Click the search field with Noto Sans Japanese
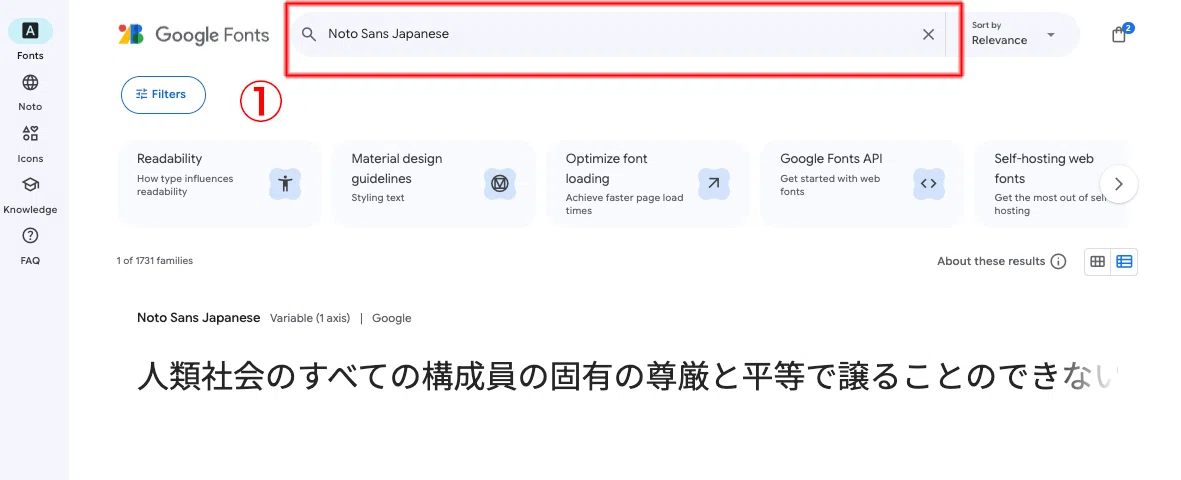 pyautogui.click(x=618, y=34)
